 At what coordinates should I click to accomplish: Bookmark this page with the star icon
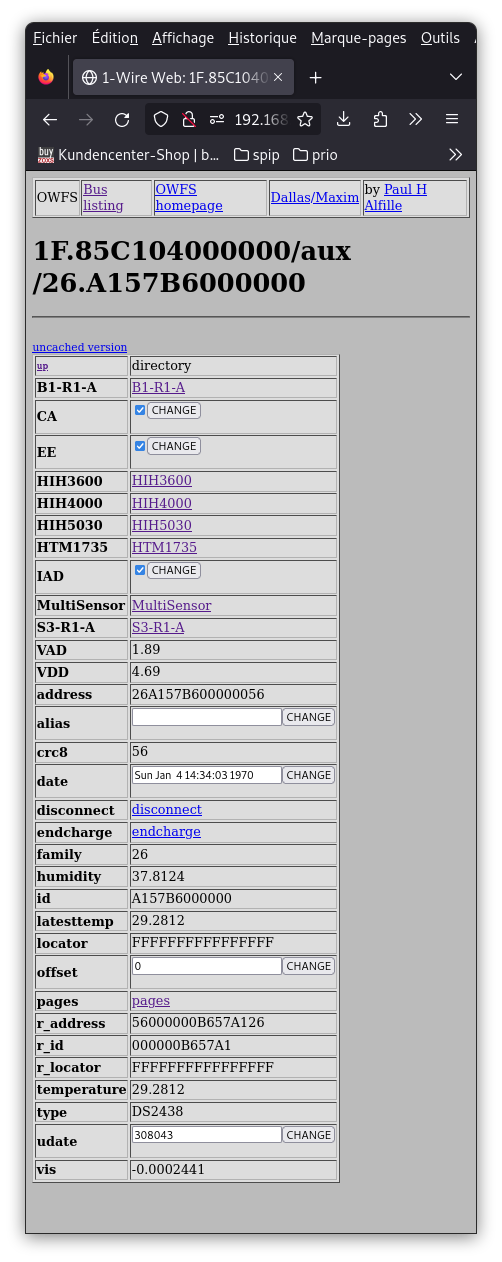[x=305, y=120]
